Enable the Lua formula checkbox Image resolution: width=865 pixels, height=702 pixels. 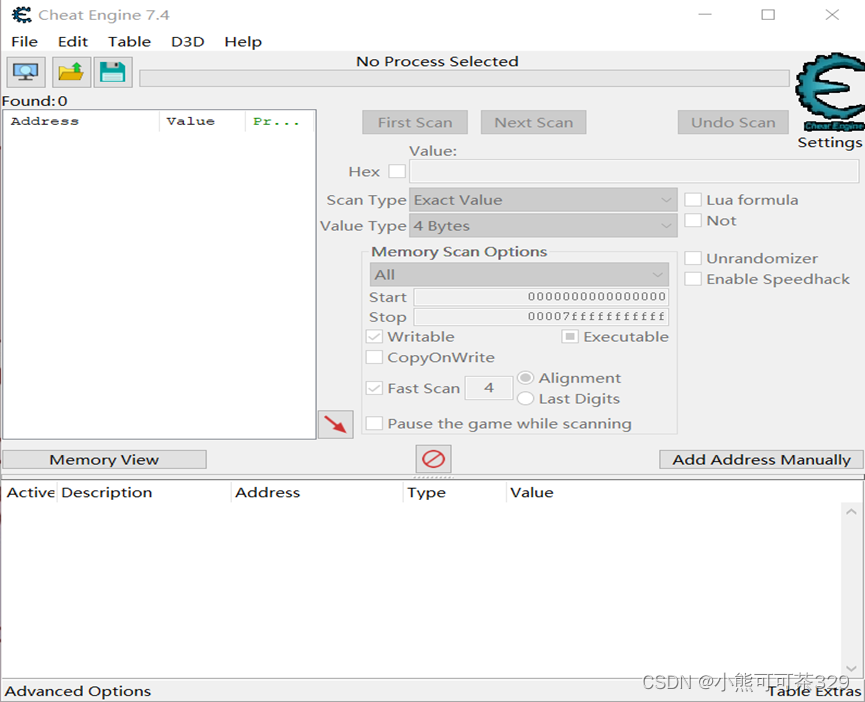(x=693, y=200)
